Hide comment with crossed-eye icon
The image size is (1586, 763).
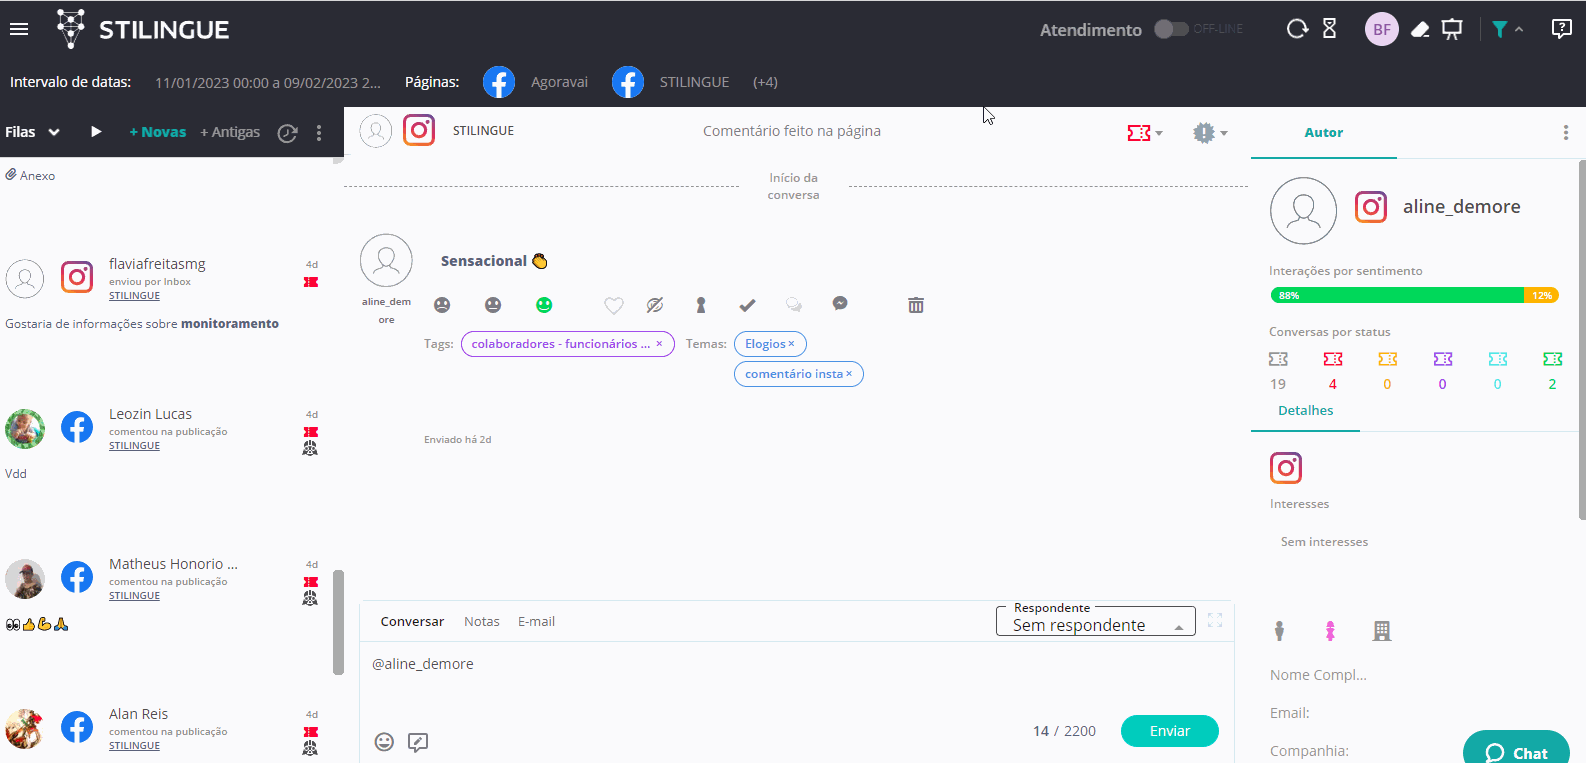click(x=655, y=305)
